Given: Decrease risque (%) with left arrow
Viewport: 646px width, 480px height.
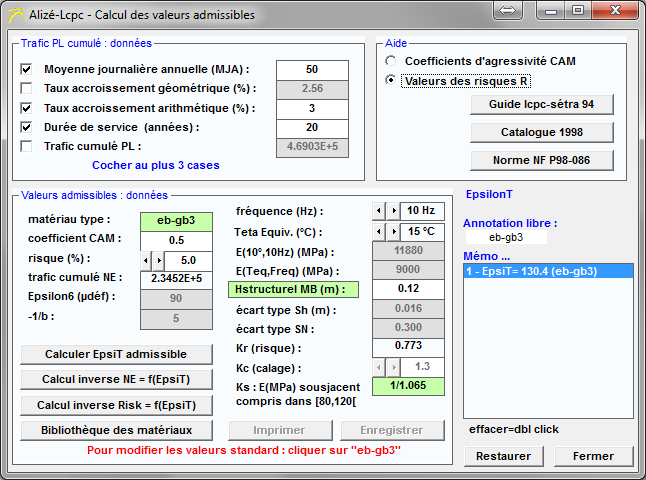Looking at the screenshot, I should (146, 260).
